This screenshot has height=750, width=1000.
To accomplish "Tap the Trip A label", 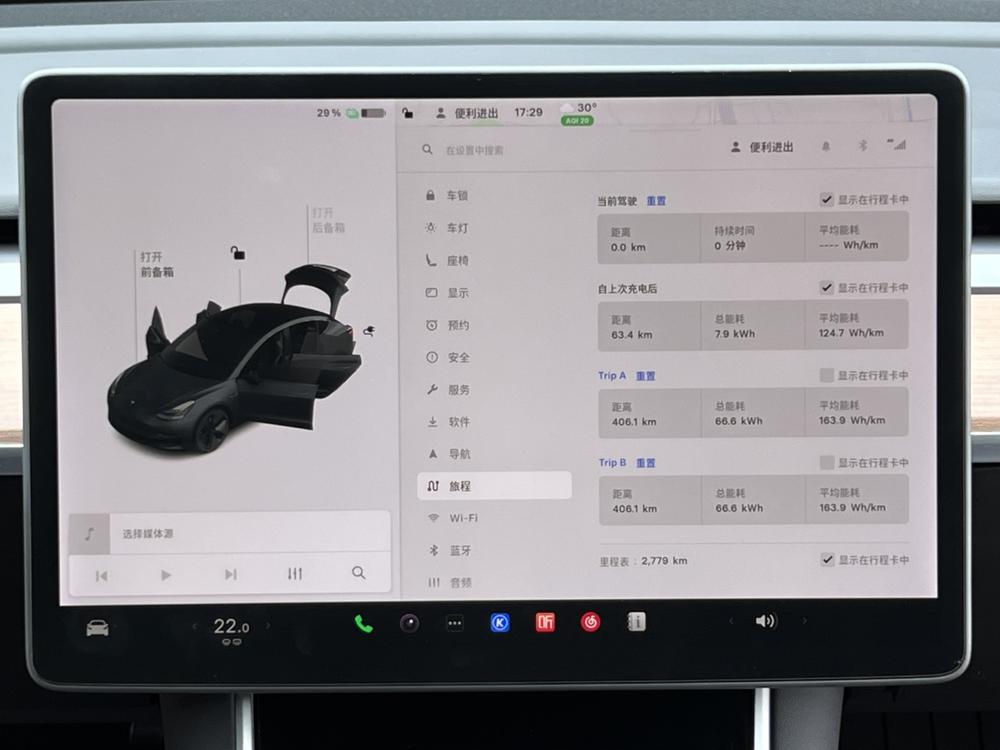I will click(612, 376).
